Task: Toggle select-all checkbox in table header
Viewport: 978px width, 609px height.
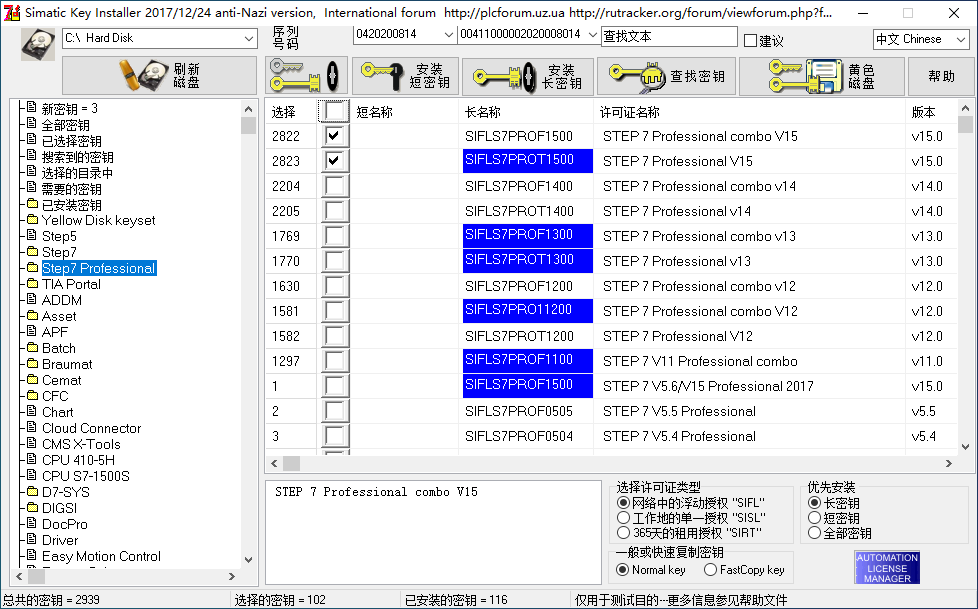Action: (x=334, y=112)
